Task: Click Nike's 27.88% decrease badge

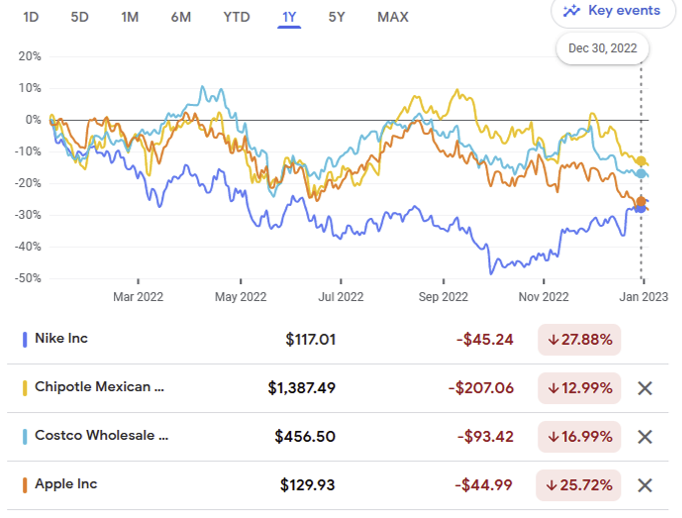Action: click(x=579, y=340)
